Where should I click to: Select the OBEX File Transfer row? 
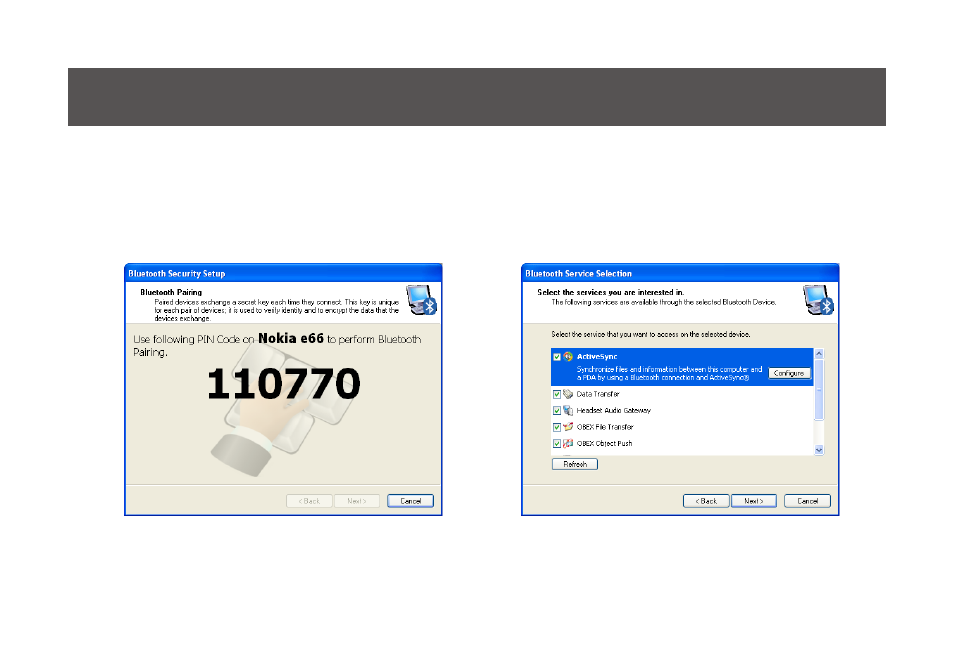tap(682, 427)
